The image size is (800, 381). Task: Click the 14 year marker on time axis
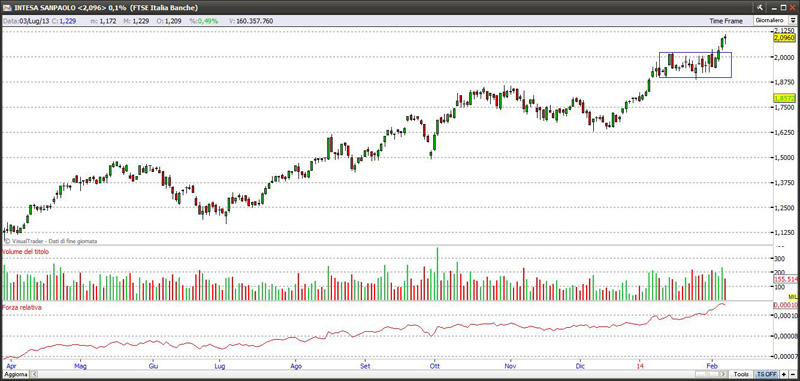pyautogui.click(x=640, y=366)
